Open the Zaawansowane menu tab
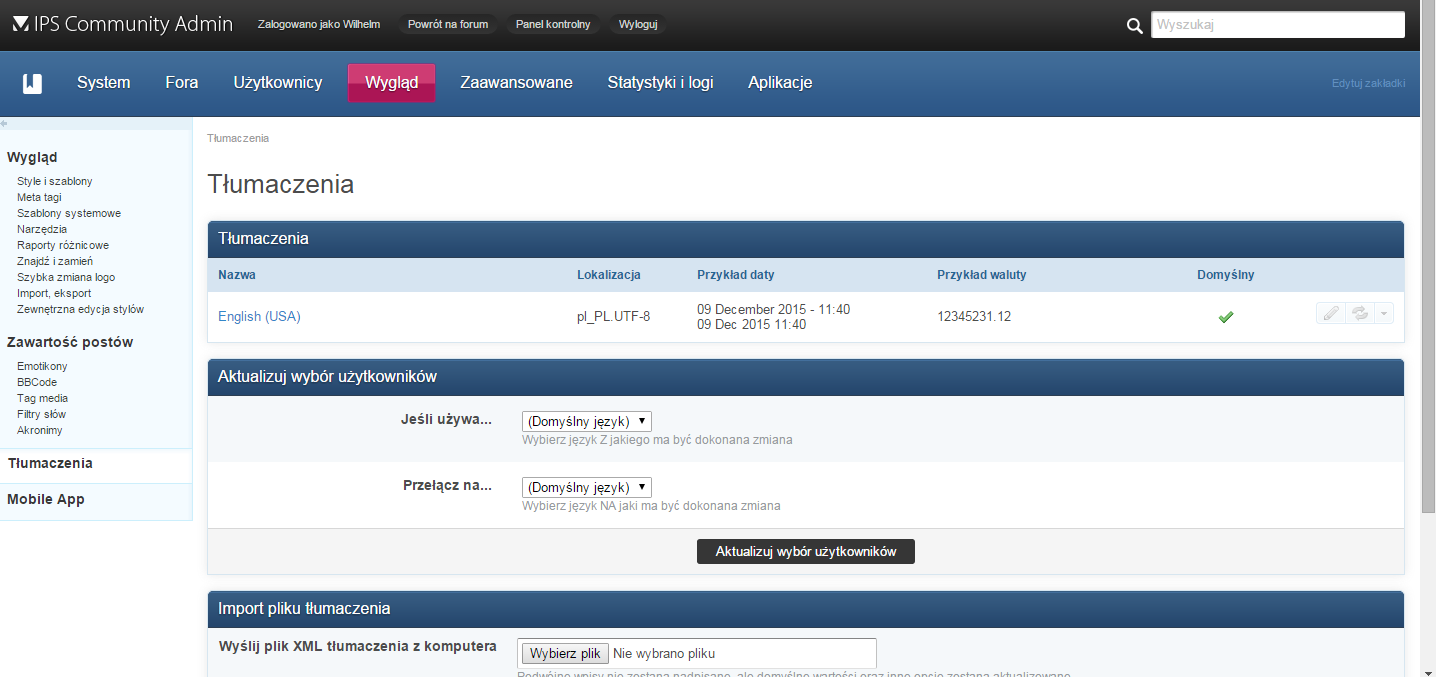The image size is (1436, 677). coord(516,83)
